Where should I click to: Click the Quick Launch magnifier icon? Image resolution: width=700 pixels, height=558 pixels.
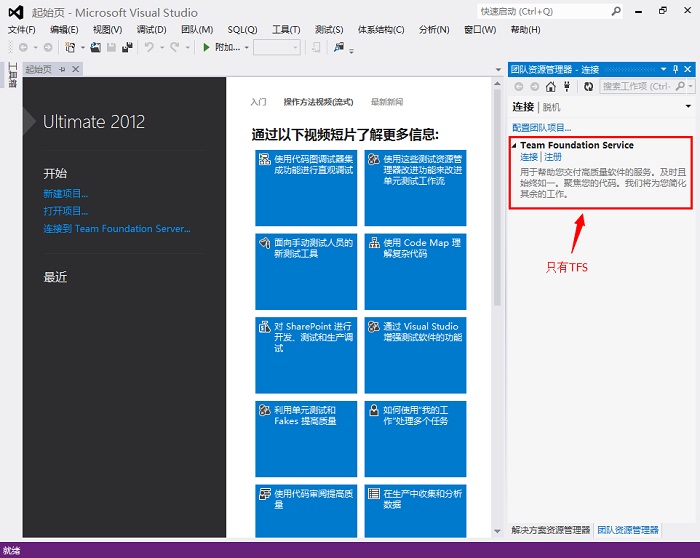[616, 11]
